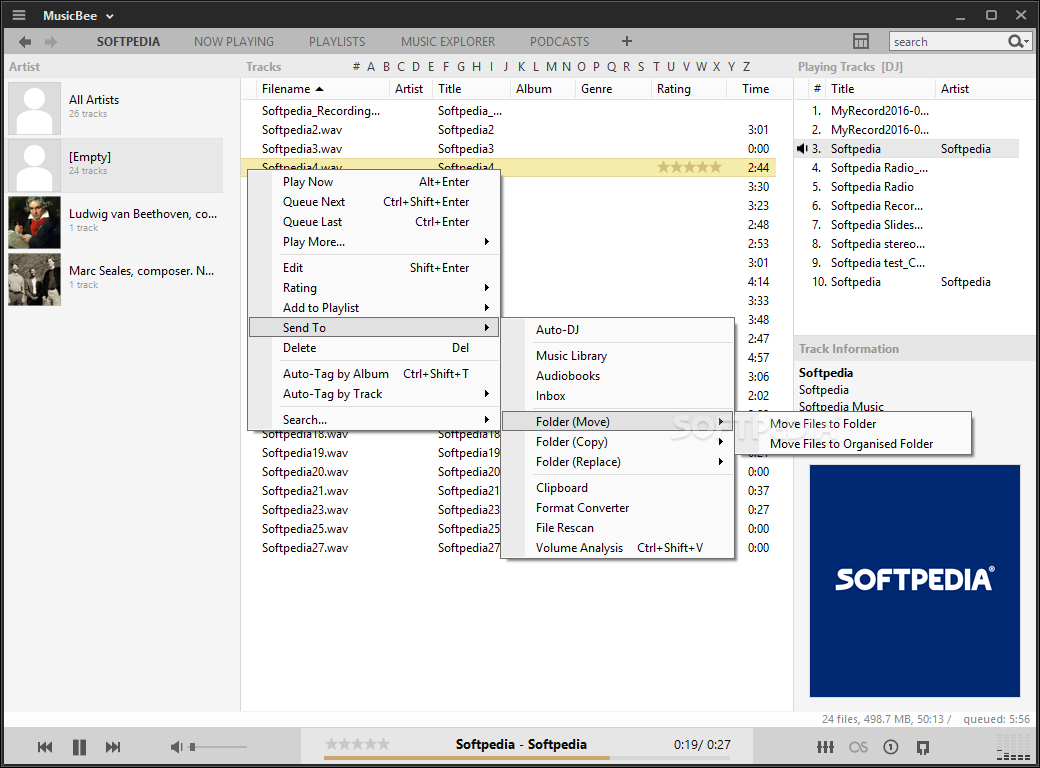This screenshot has height=768, width=1040.
Task: Select Format Converter in Send To menu
Action: click(582, 508)
